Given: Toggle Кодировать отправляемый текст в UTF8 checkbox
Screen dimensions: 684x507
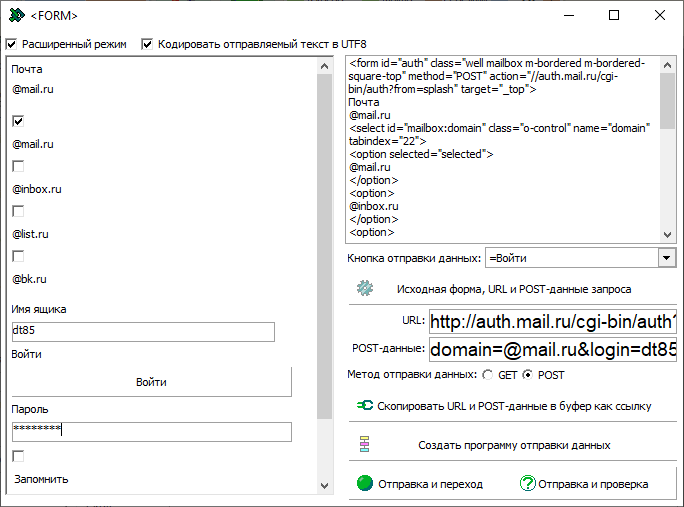Looking at the screenshot, I should (x=147, y=44).
